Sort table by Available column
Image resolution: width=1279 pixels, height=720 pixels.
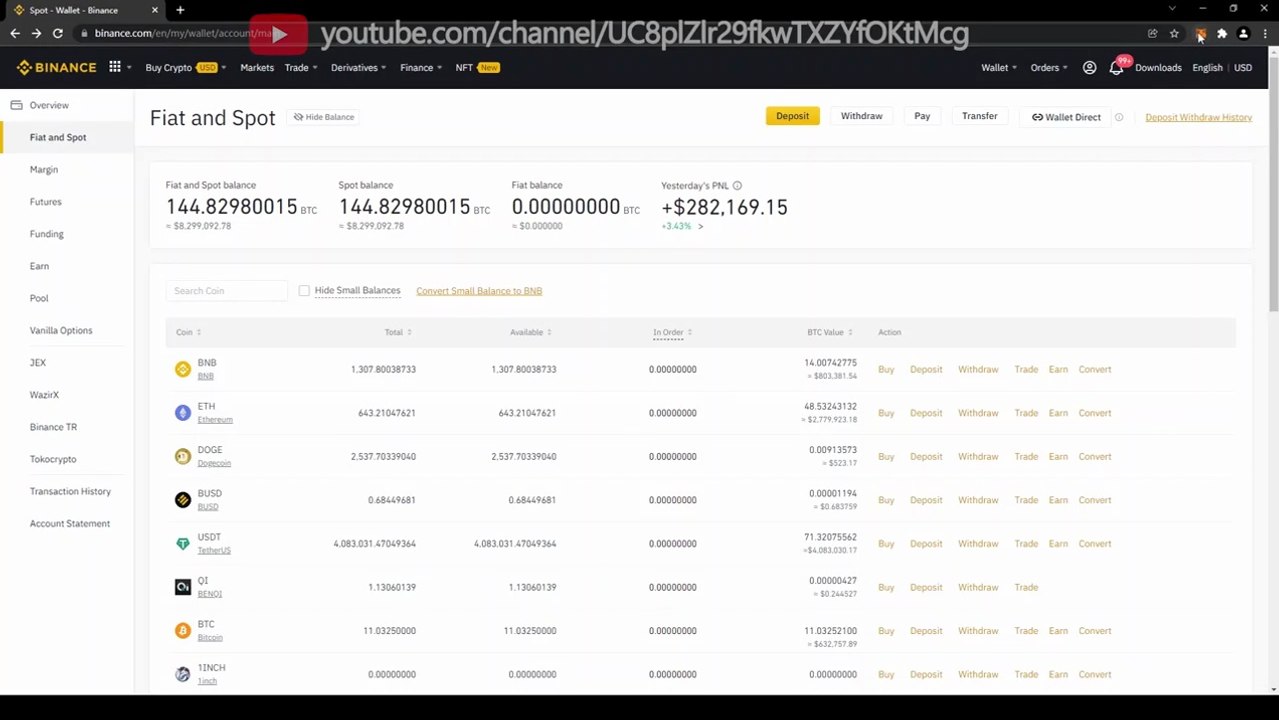coord(530,332)
